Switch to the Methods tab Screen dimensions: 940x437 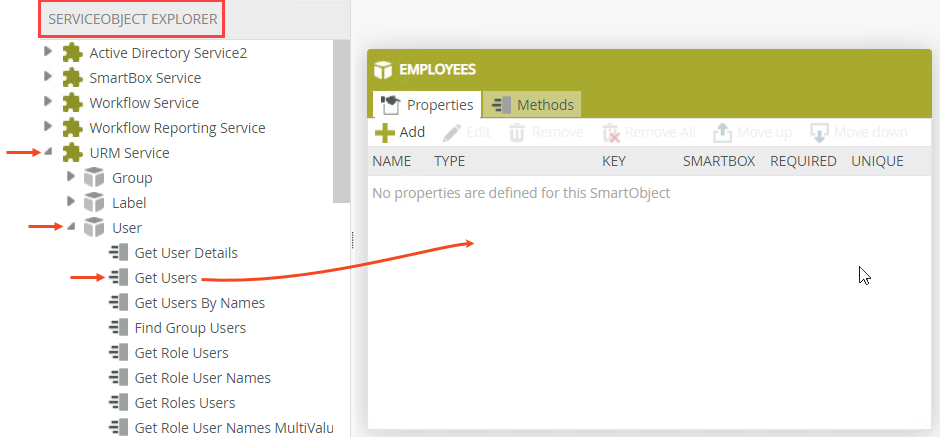coord(532,105)
